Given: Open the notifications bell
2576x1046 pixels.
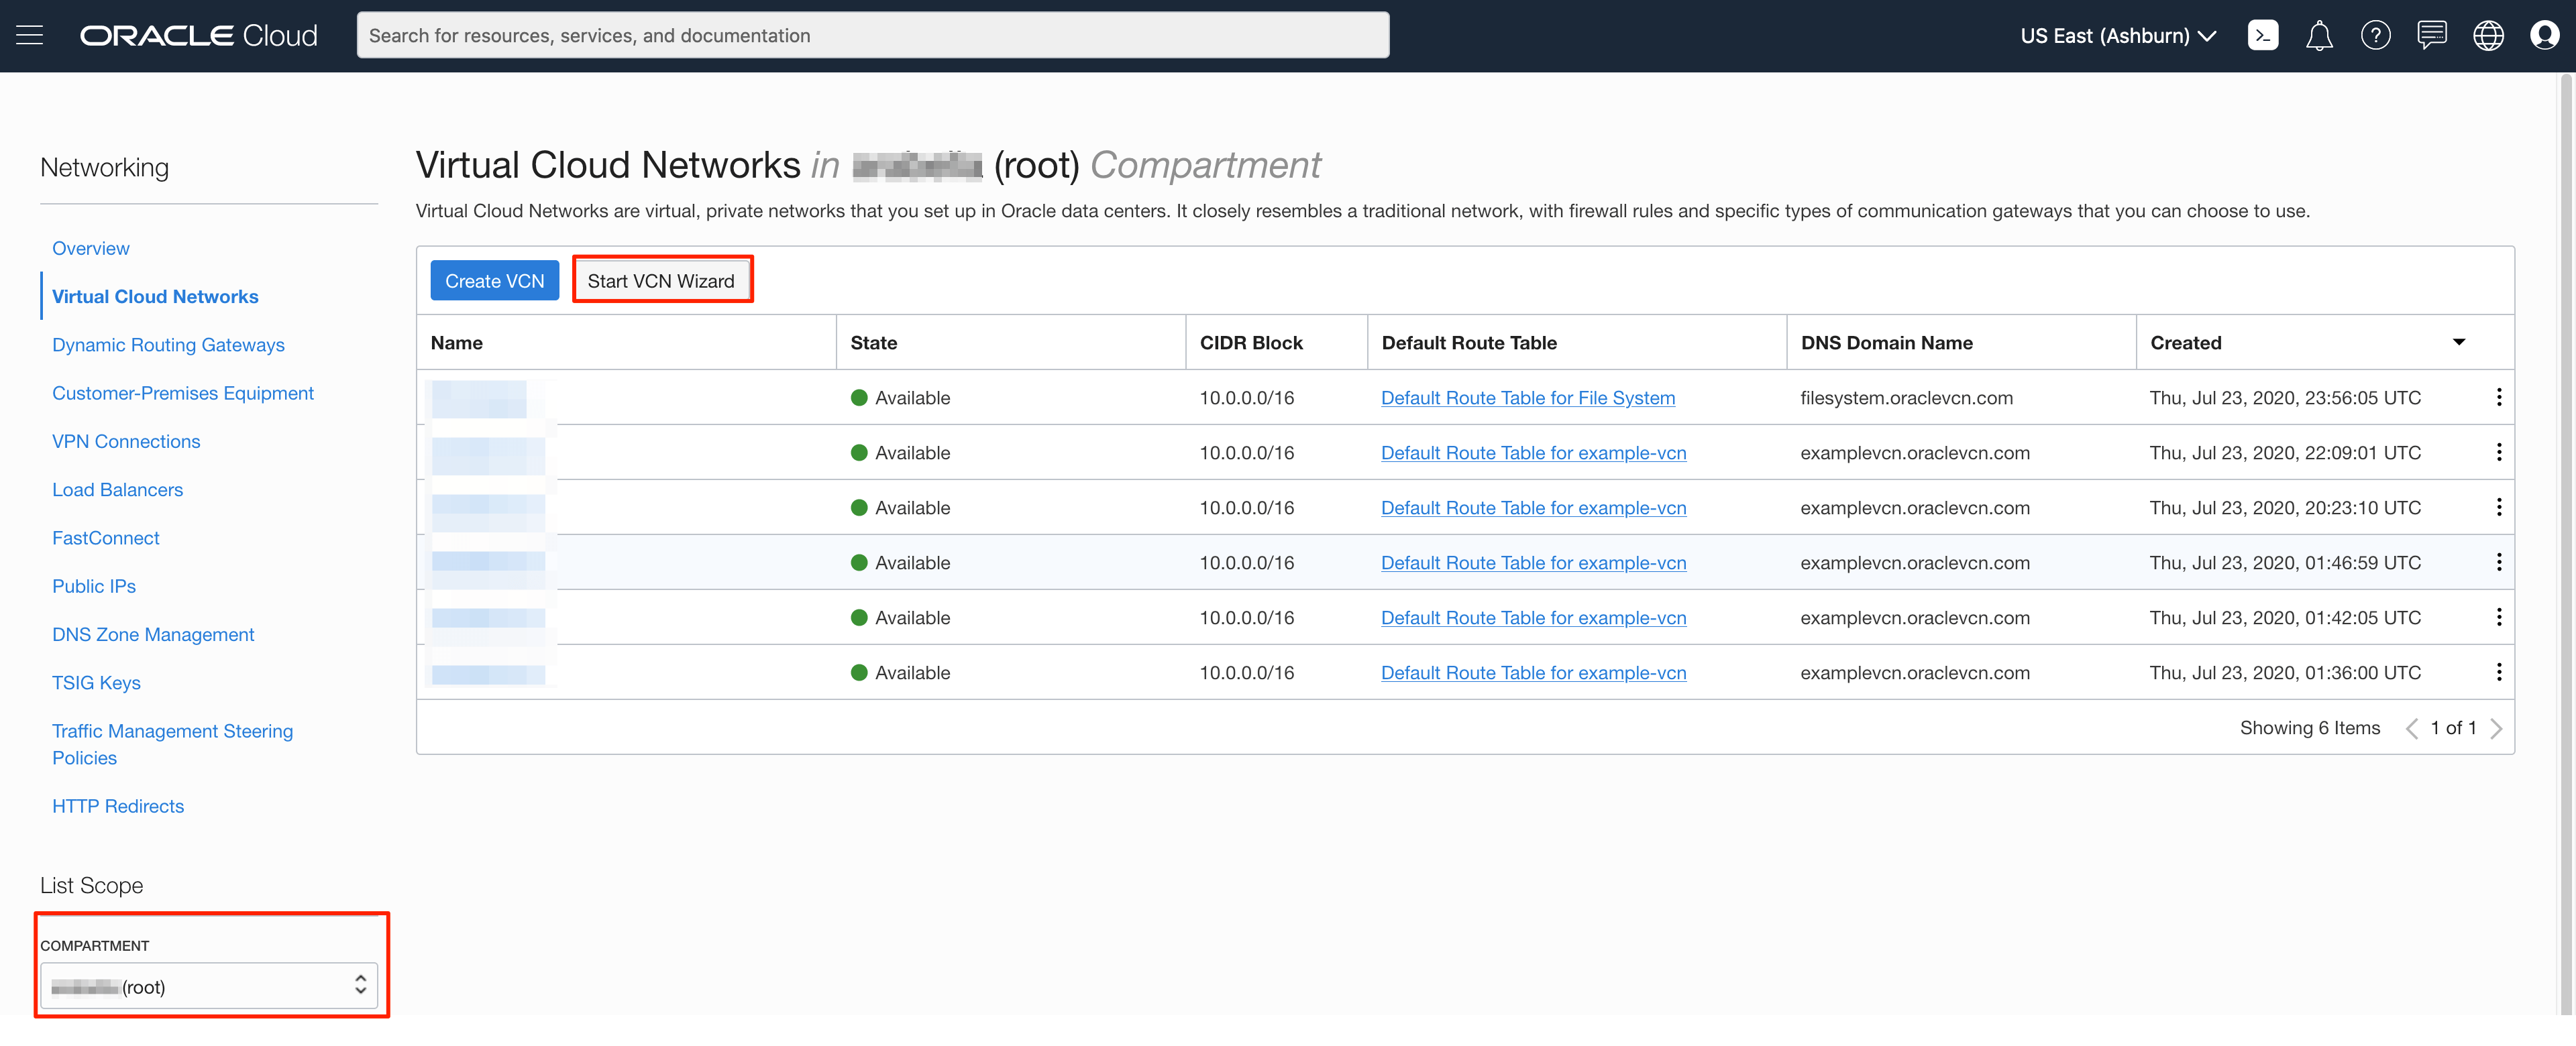Looking at the screenshot, I should pos(2320,35).
